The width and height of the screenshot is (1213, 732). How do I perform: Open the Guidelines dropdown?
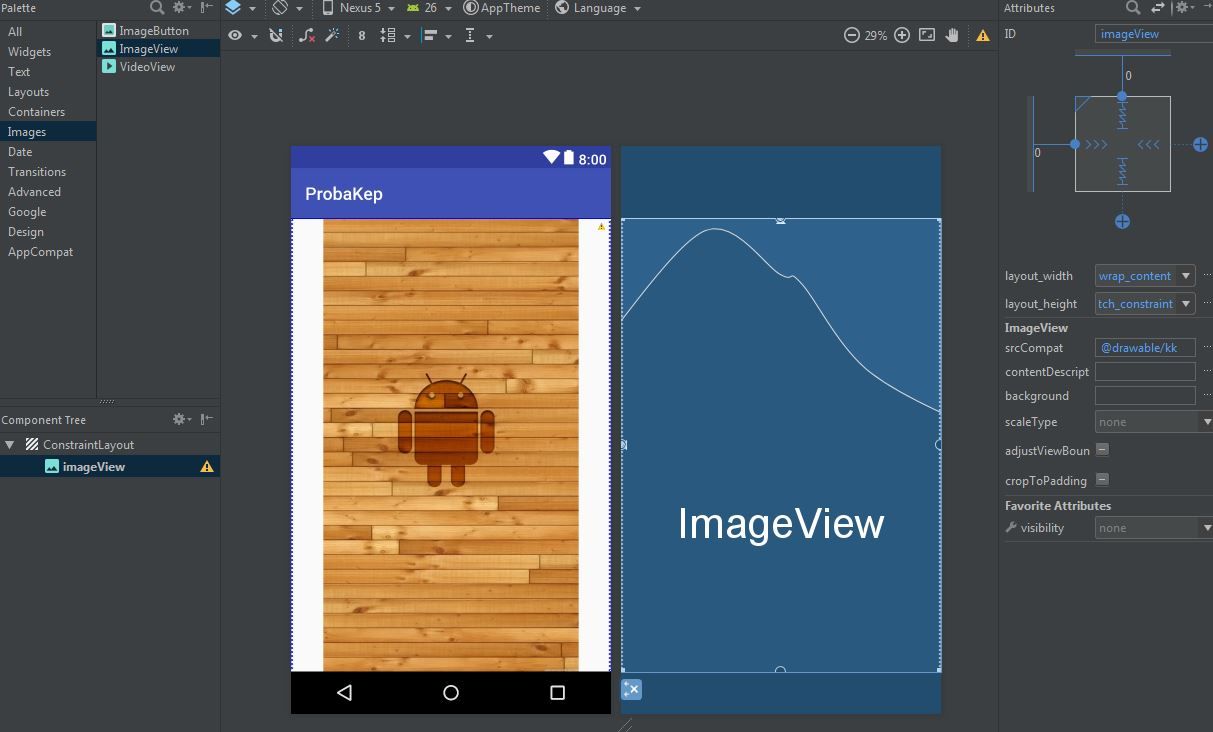coord(478,36)
